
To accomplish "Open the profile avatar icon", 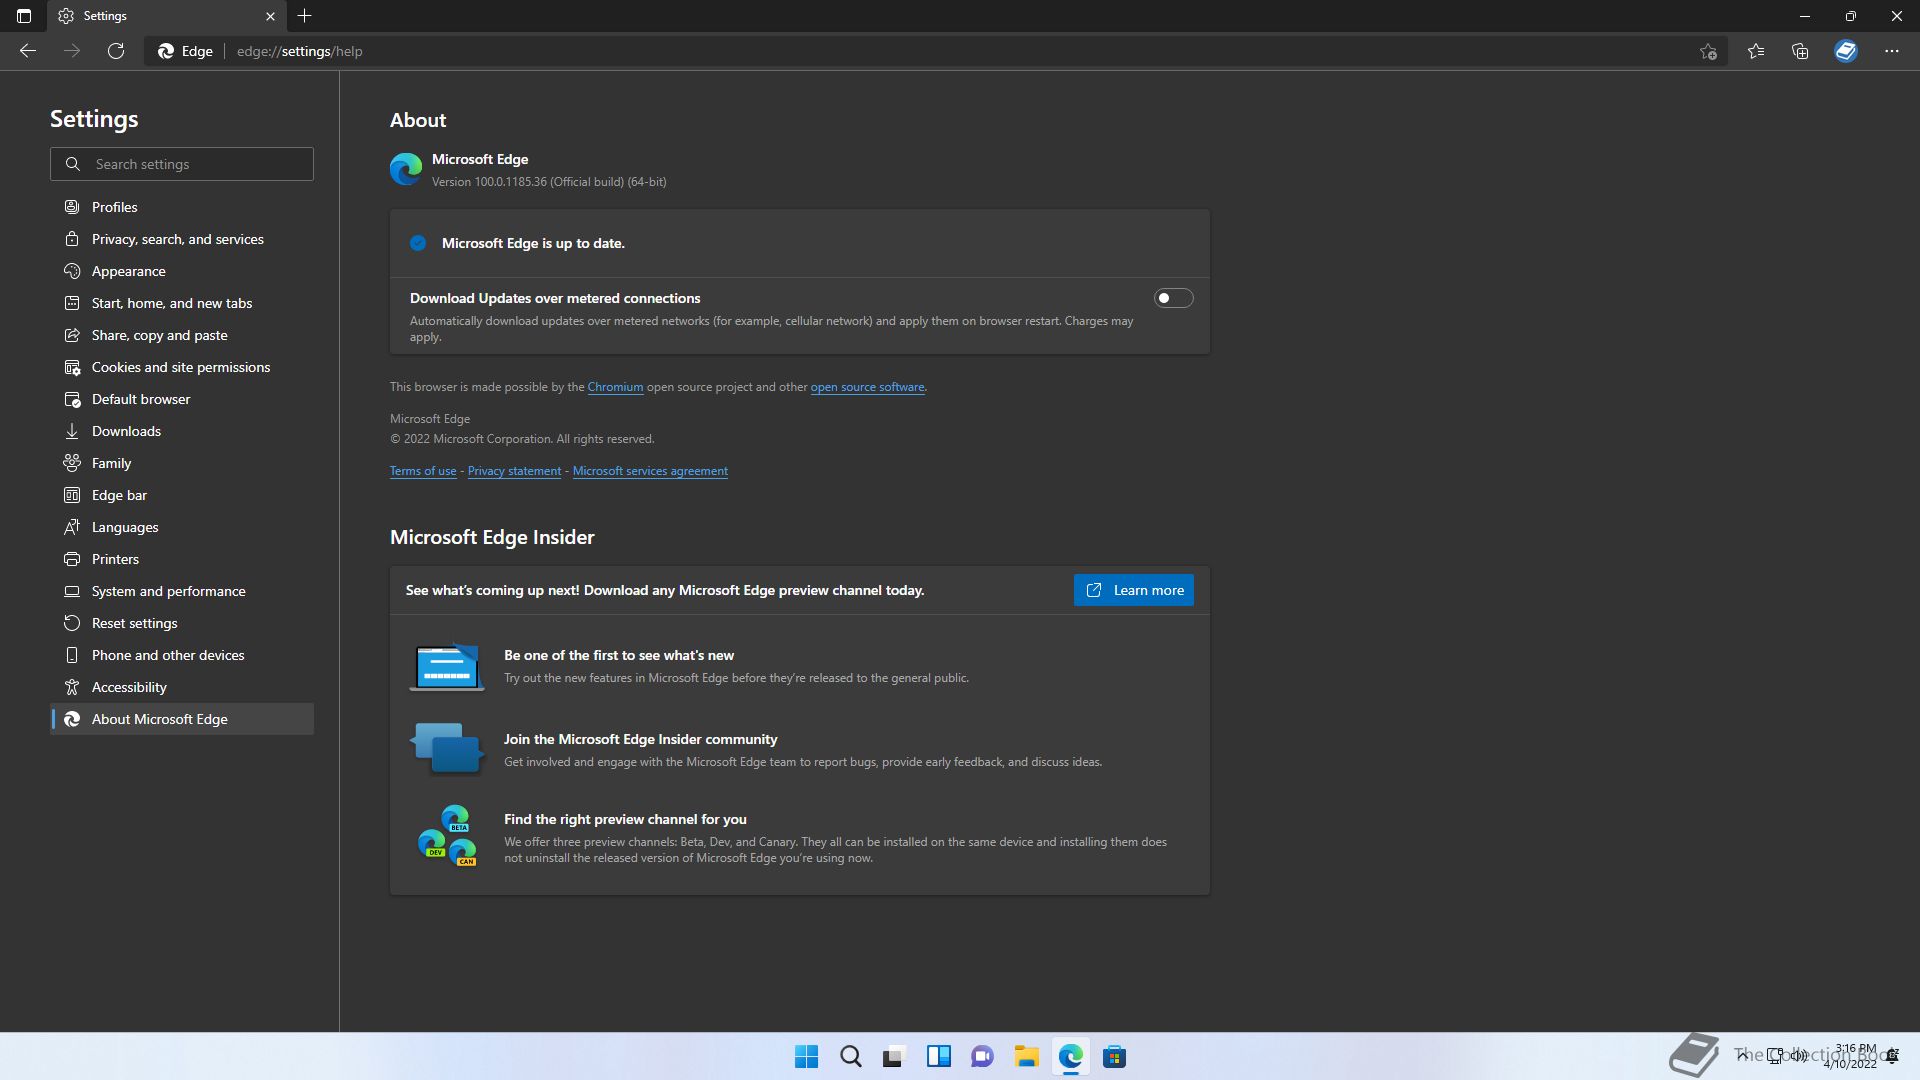I will pyautogui.click(x=1846, y=51).
